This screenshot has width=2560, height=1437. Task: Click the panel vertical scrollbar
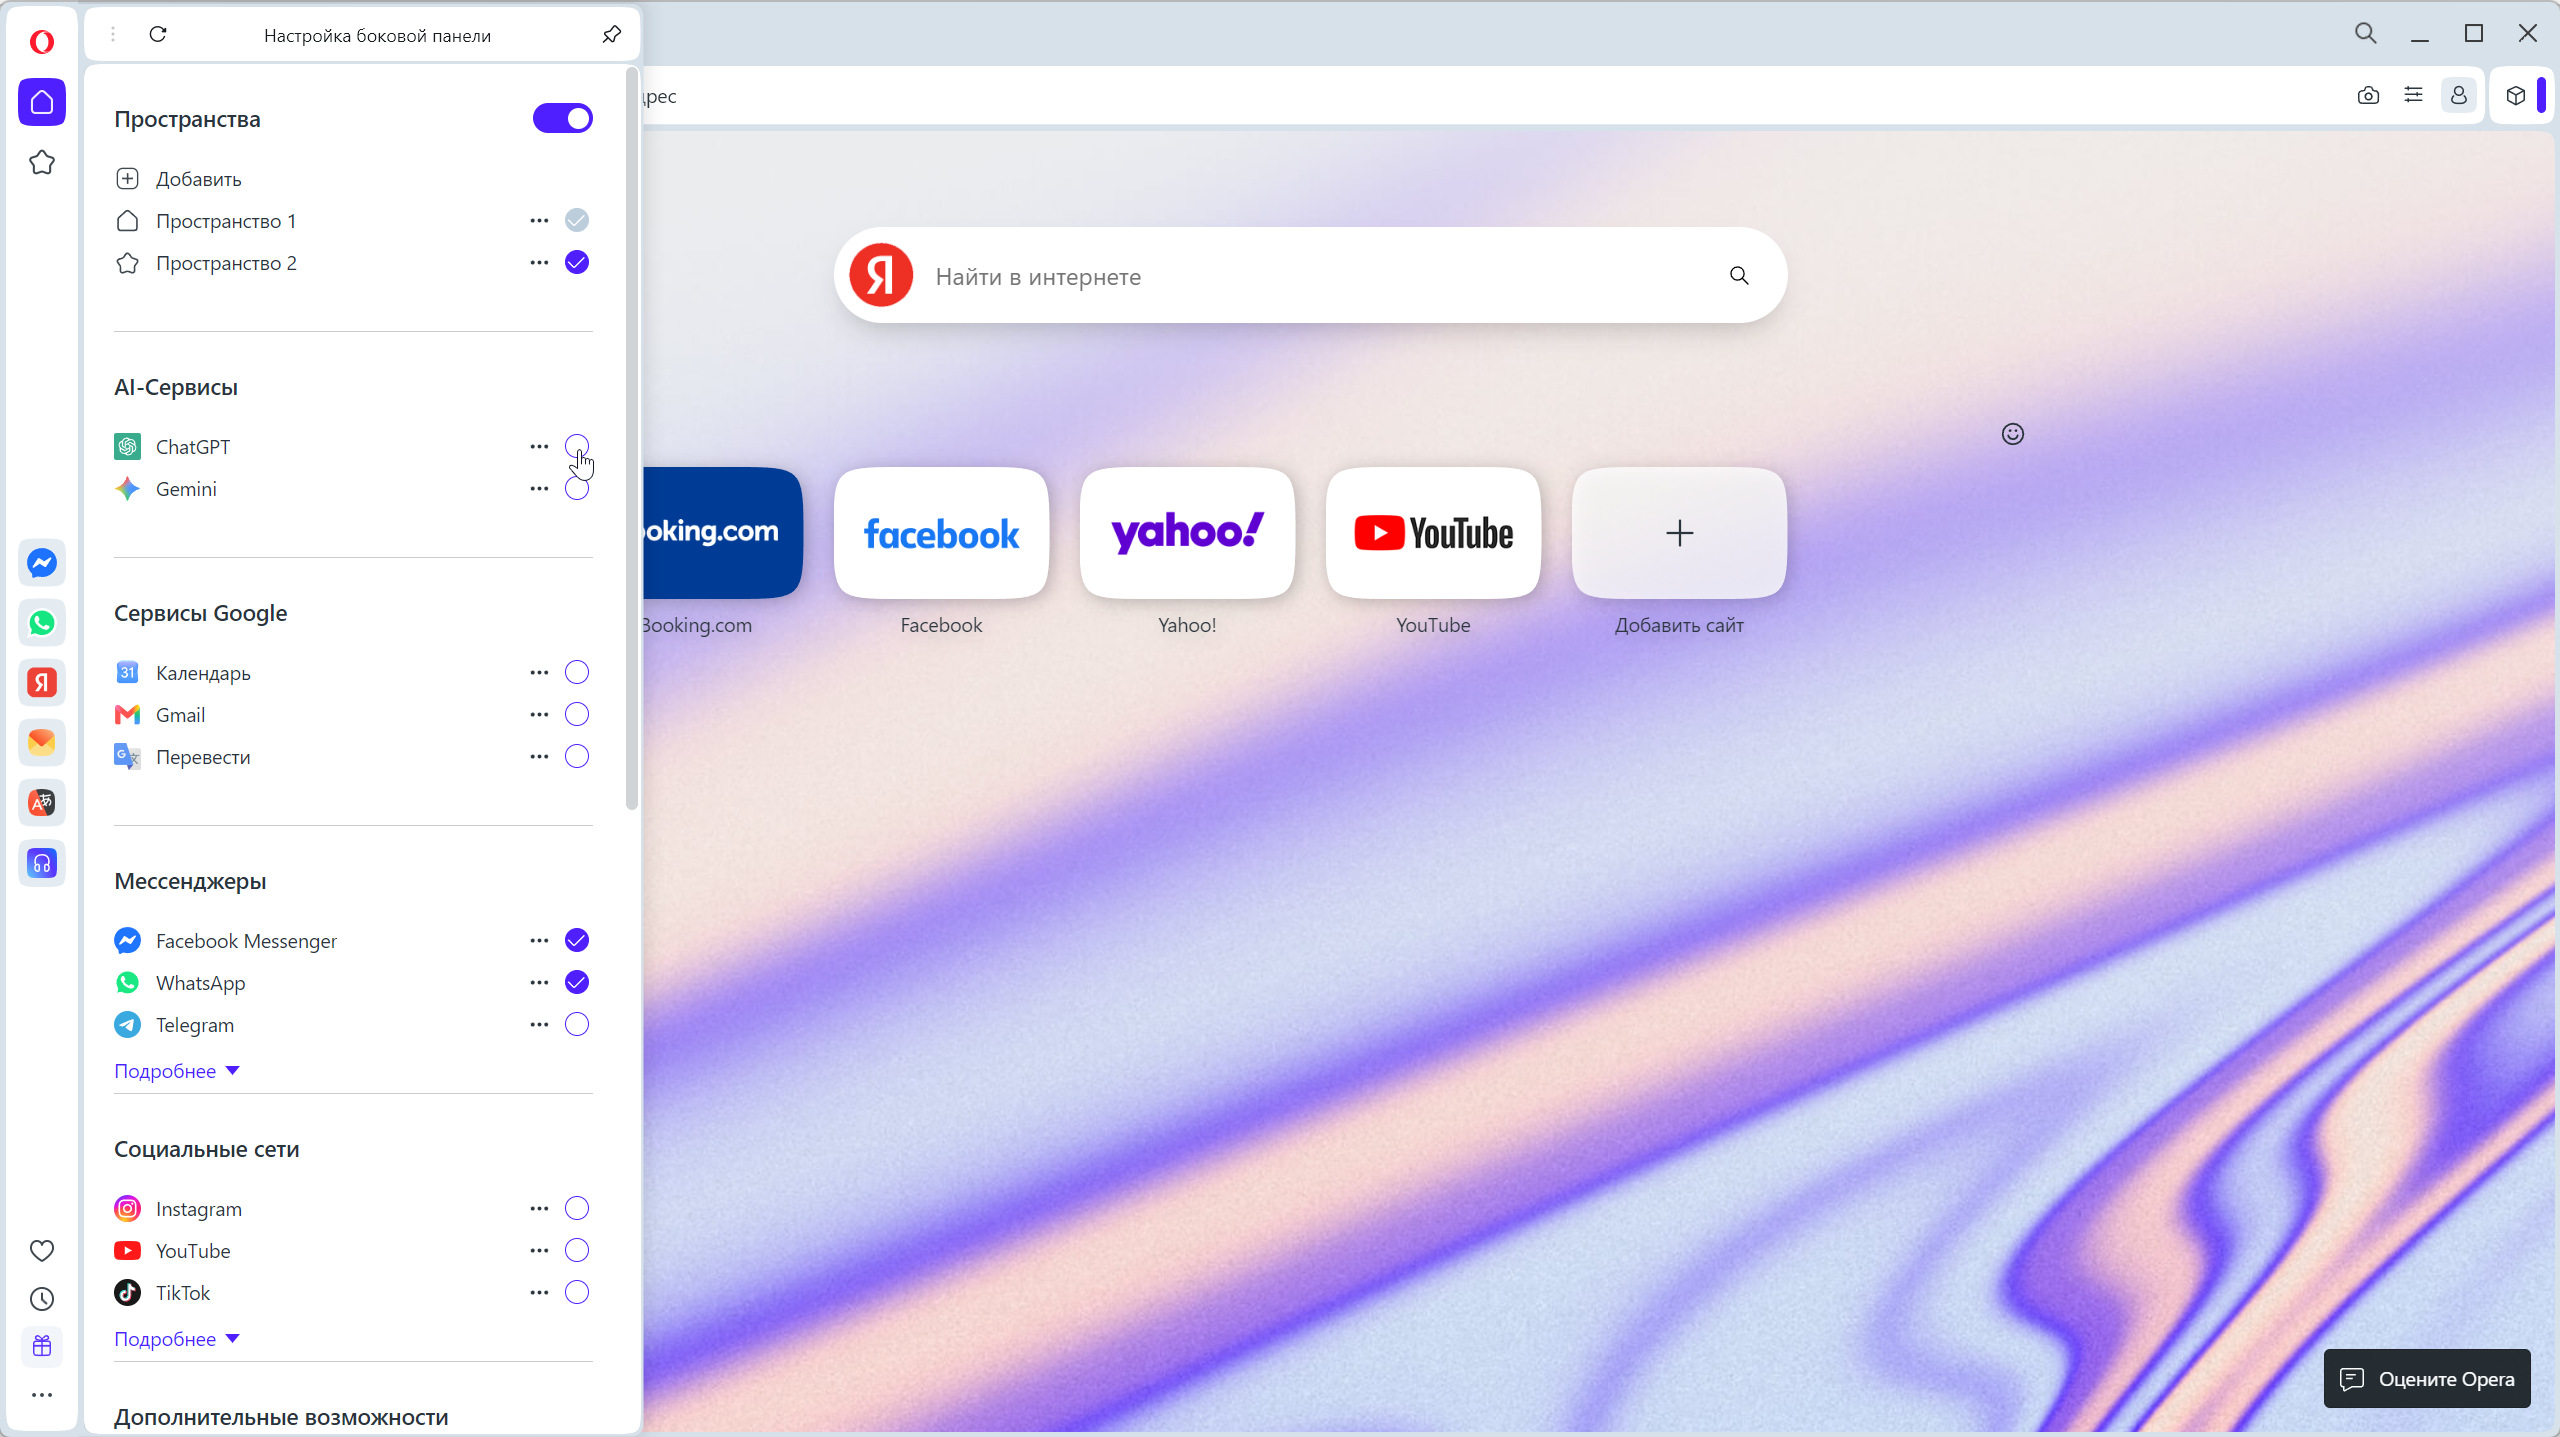point(631,438)
